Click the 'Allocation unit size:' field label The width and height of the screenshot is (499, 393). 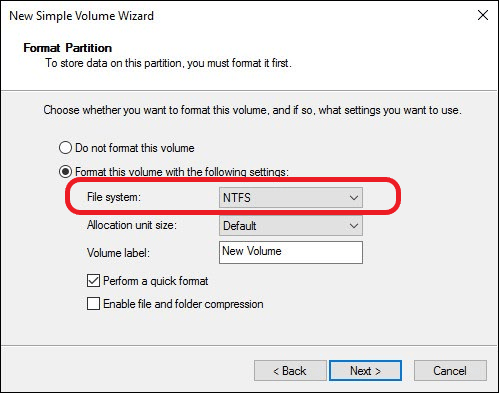(132, 225)
